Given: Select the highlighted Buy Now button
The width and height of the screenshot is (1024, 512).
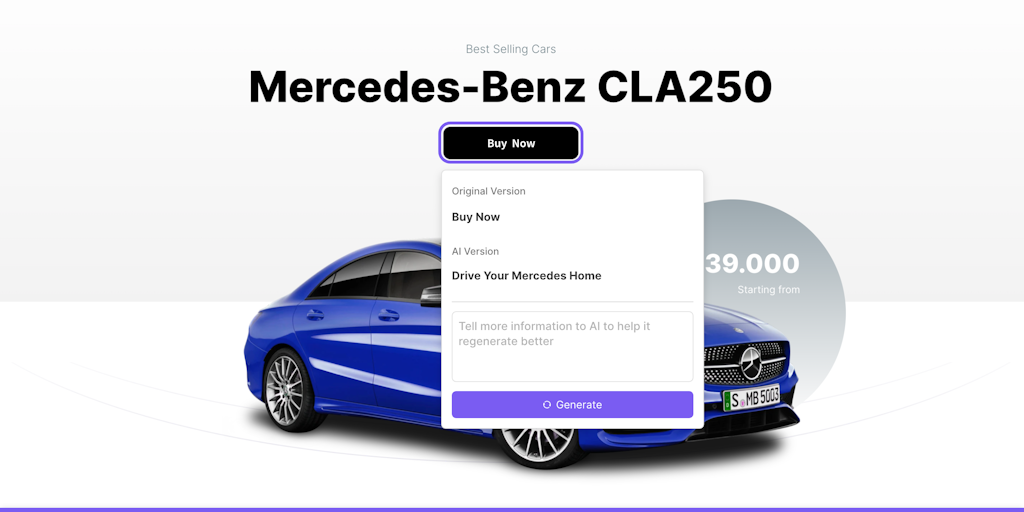Looking at the screenshot, I should [x=511, y=143].
